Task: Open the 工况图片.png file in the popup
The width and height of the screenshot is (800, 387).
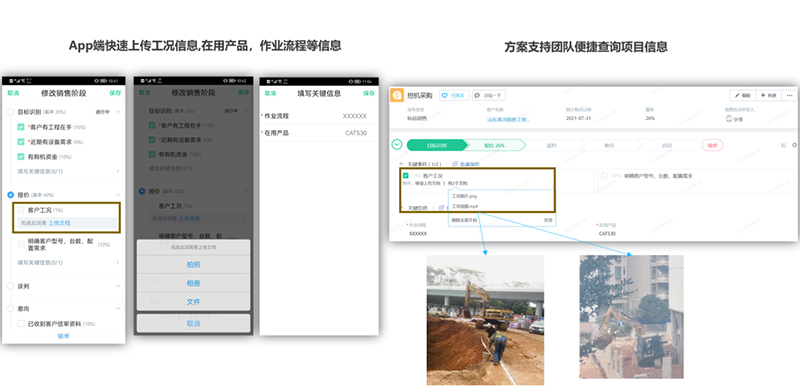Action: (464, 196)
